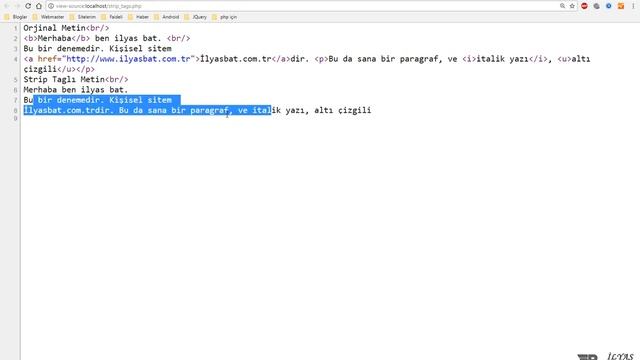Click the 'çizgili' closing tags wrapped line
Image resolution: width=640 pixels, height=360 pixels.
[x=59, y=69]
